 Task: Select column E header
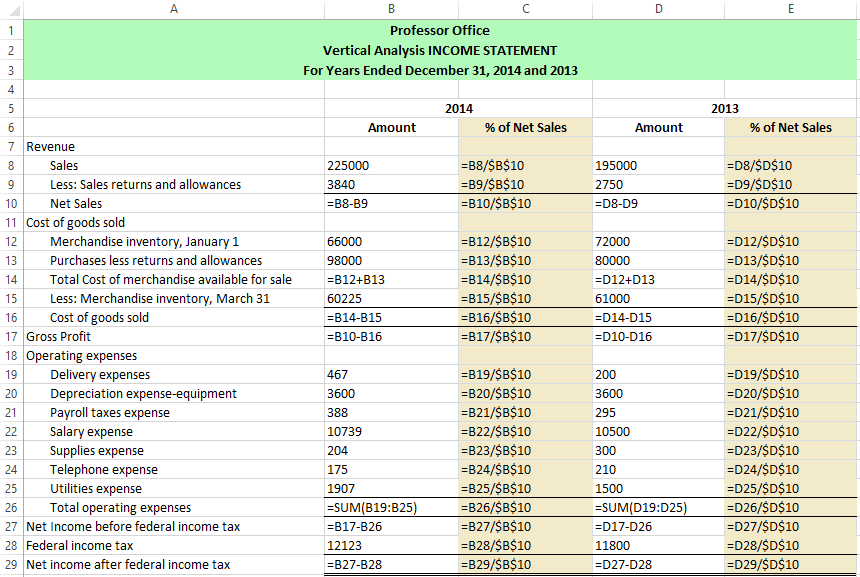(791, 9)
